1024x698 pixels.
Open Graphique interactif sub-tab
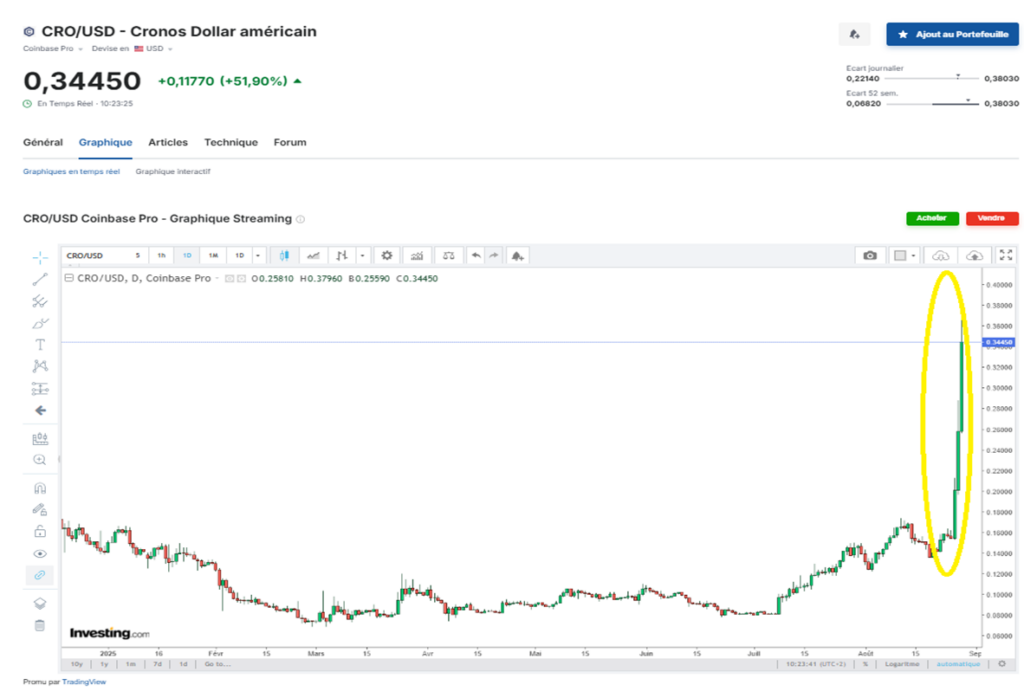pyautogui.click(x=173, y=171)
